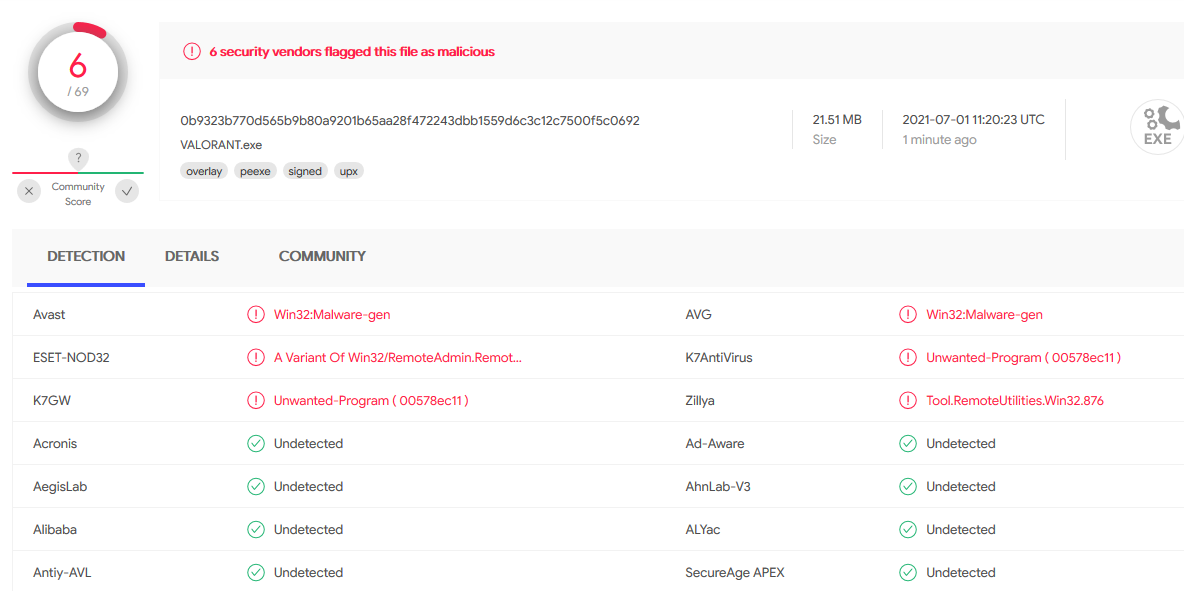Click the file SHA-256 hash text

410,121
